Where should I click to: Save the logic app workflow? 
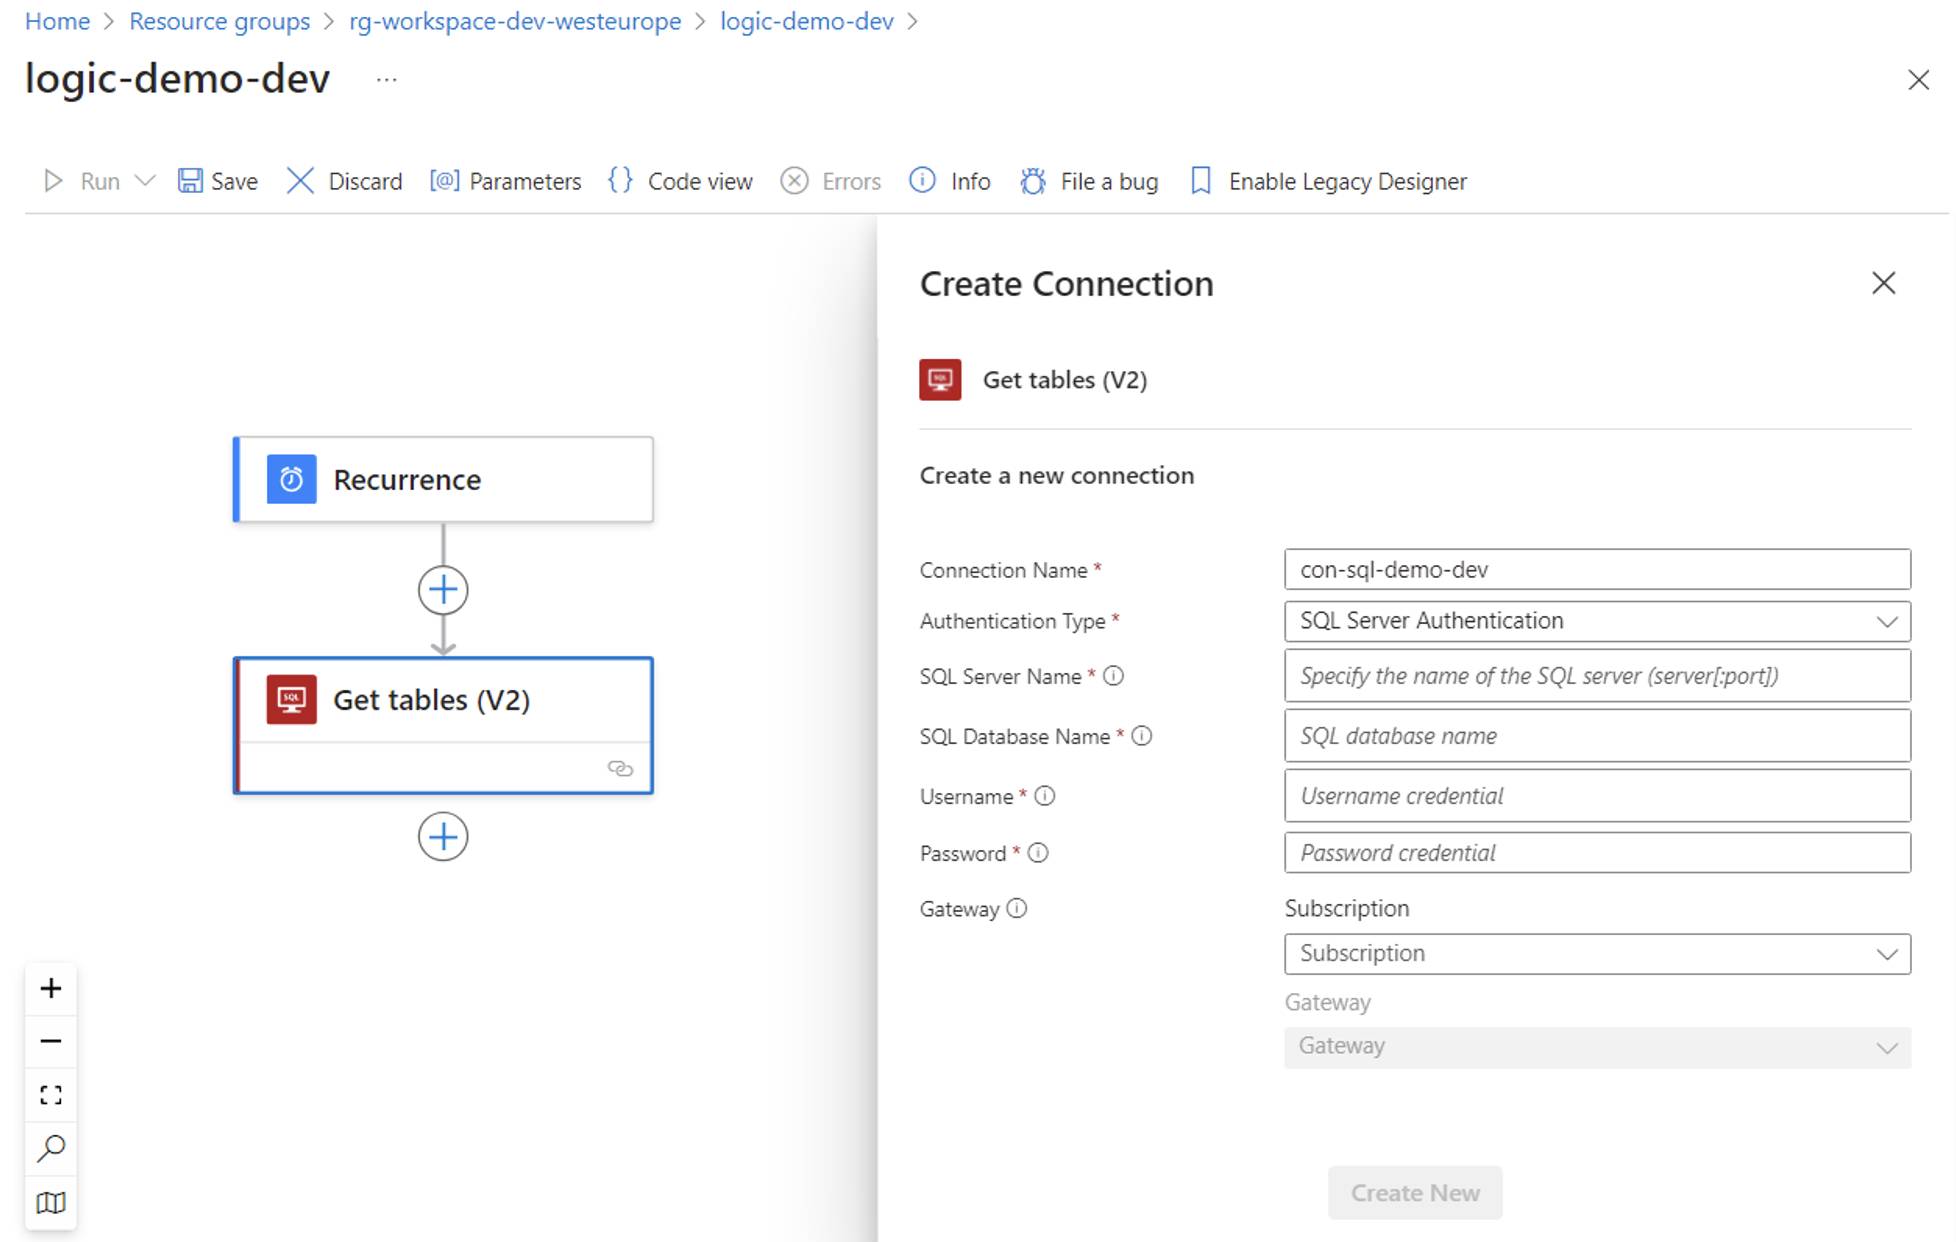[218, 181]
